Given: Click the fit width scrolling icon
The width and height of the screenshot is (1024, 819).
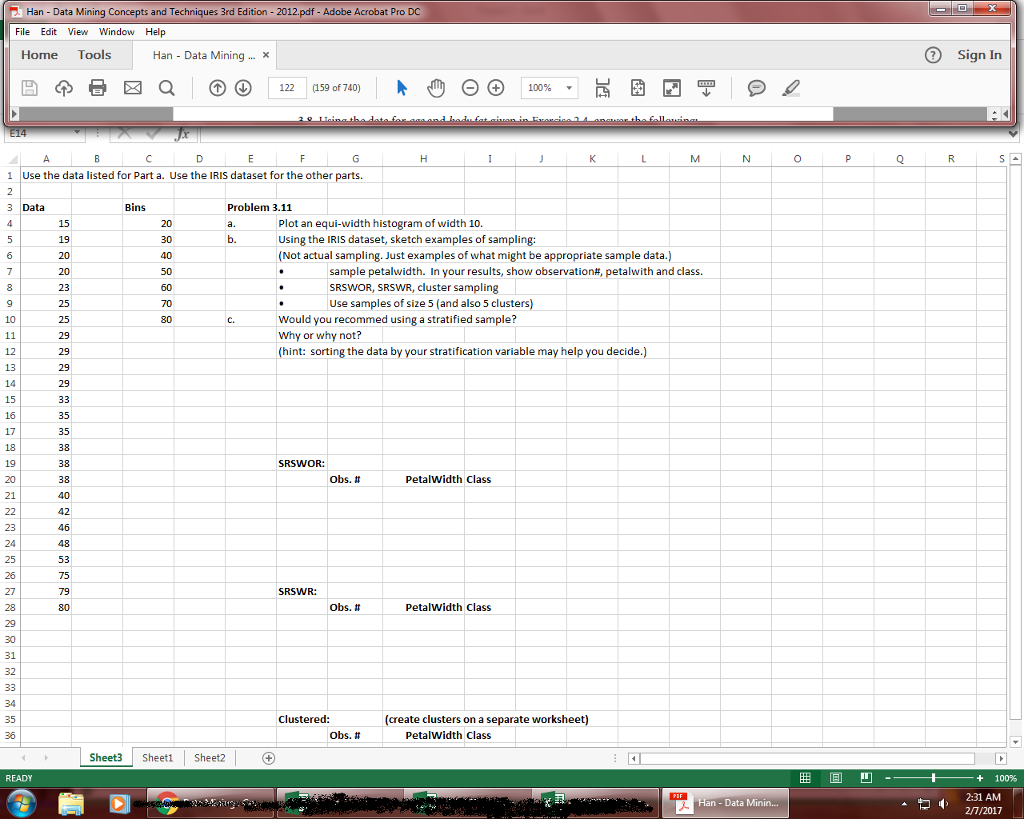Looking at the screenshot, I should click(x=603, y=88).
